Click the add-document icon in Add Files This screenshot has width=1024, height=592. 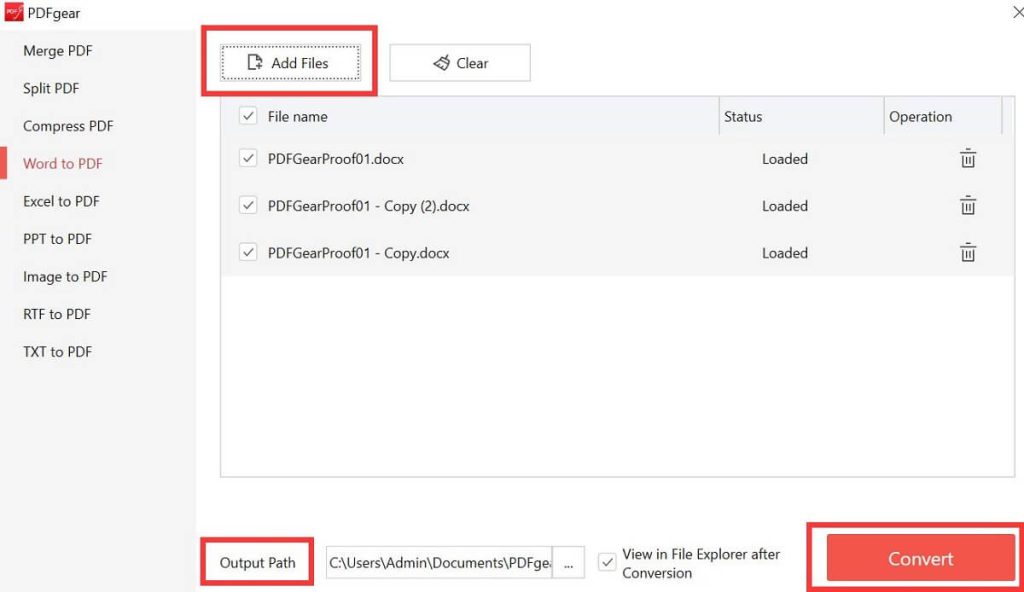tap(255, 61)
